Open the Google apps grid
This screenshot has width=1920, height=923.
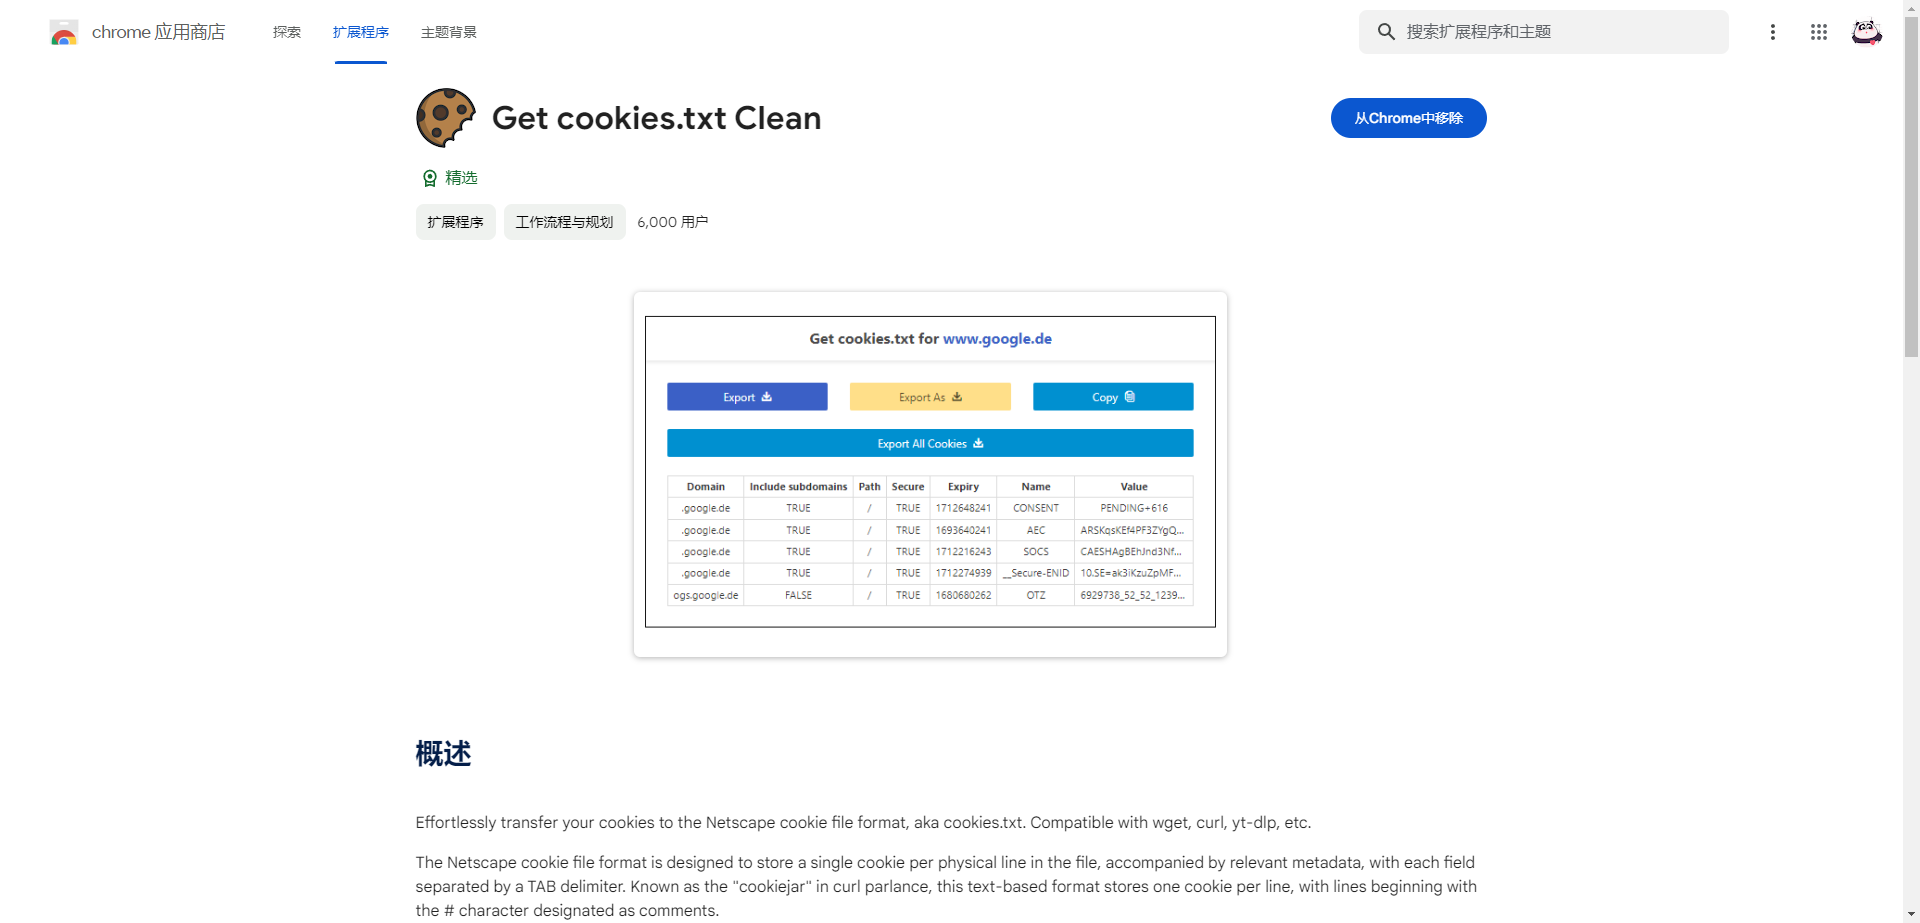[1818, 32]
